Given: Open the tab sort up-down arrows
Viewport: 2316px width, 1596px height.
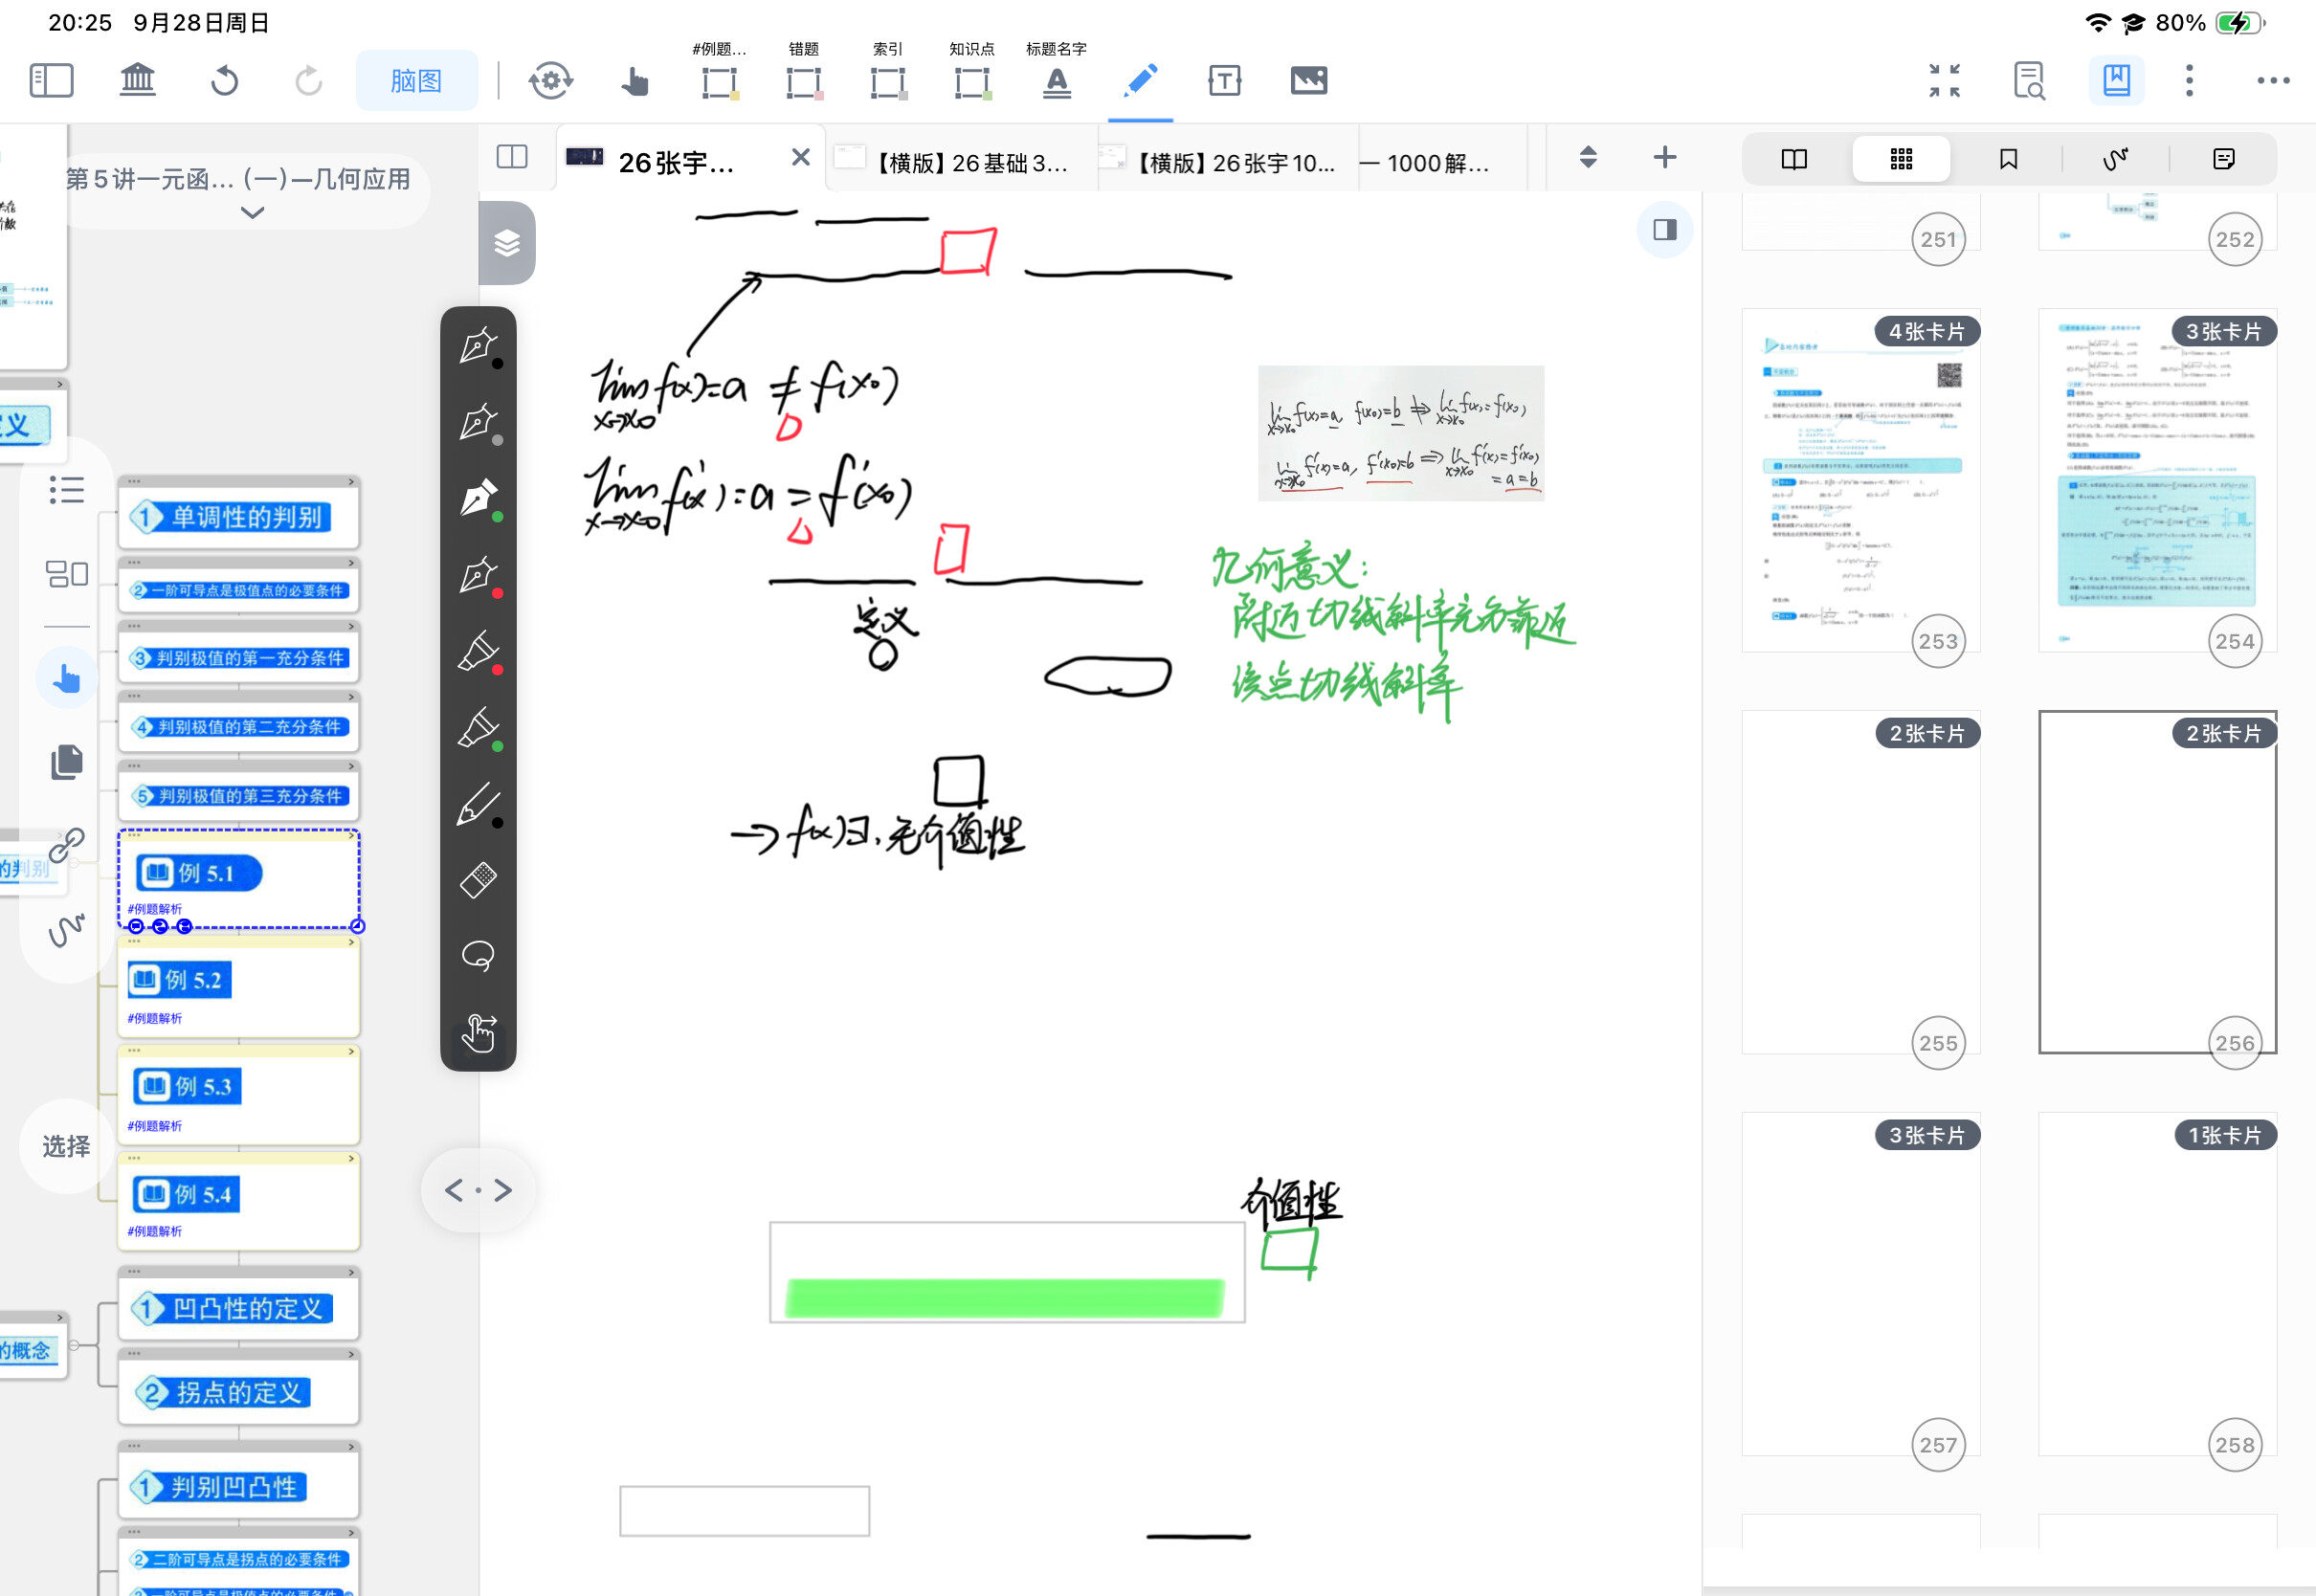Looking at the screenshot, I should pos(1587,157).
